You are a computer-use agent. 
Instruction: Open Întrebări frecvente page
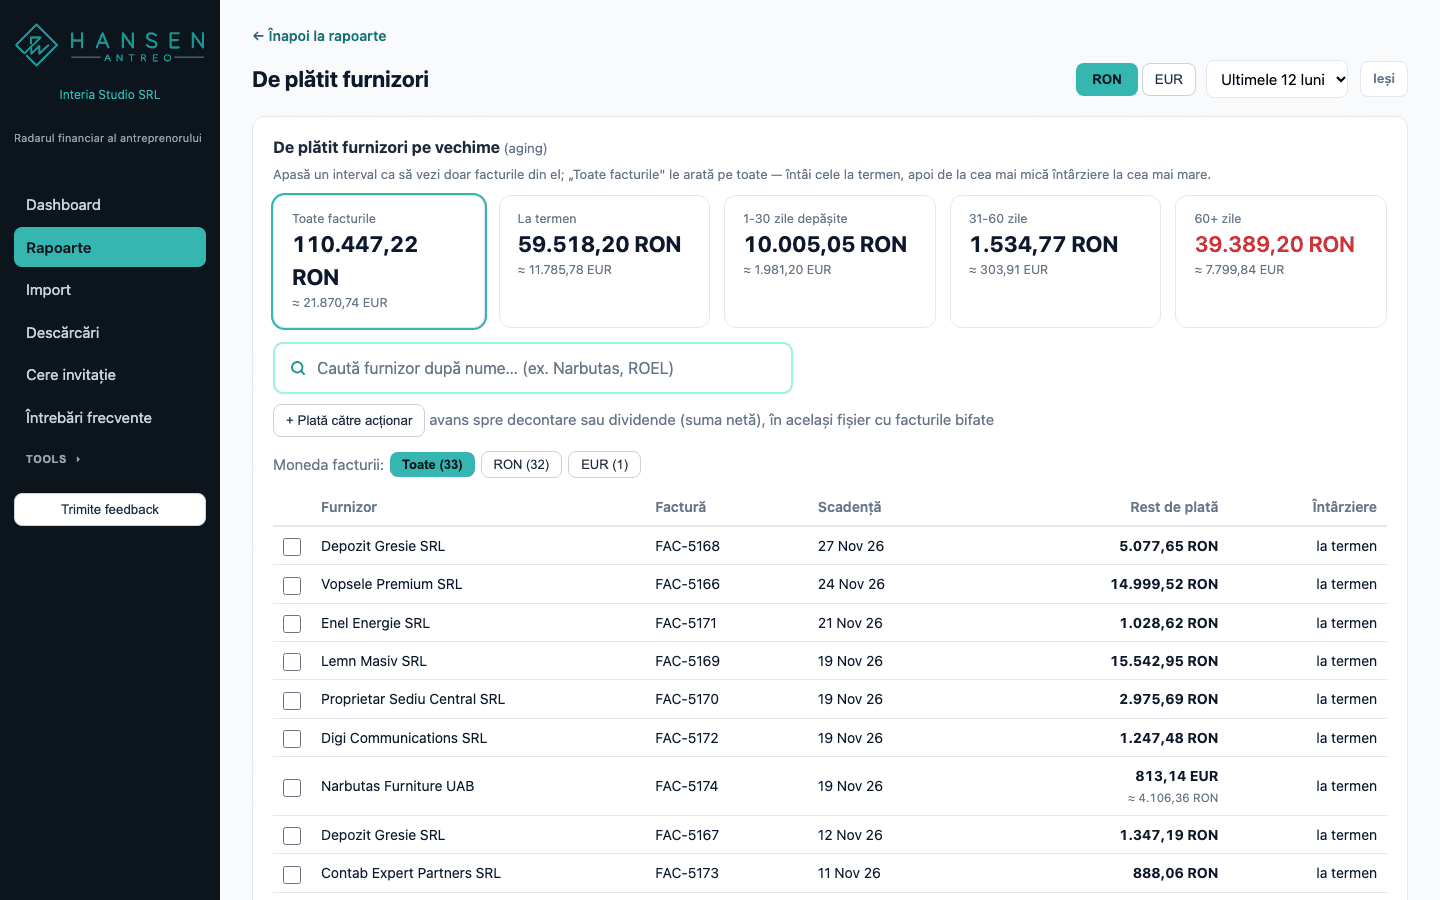[x=110, y=417]
